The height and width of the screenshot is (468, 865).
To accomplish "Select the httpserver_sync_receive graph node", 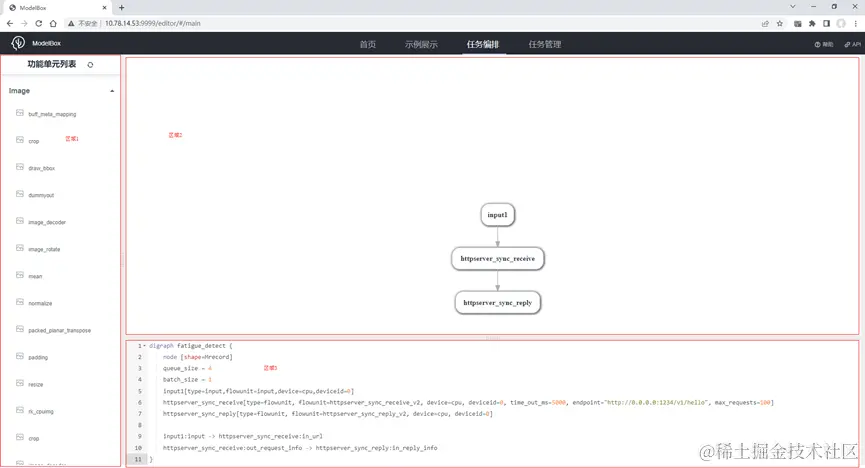I will tap(498, 258).
